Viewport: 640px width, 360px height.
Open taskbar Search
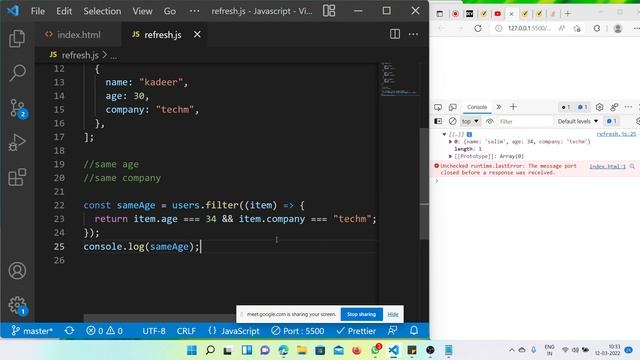pyautogui.click(x=210, y=350)
